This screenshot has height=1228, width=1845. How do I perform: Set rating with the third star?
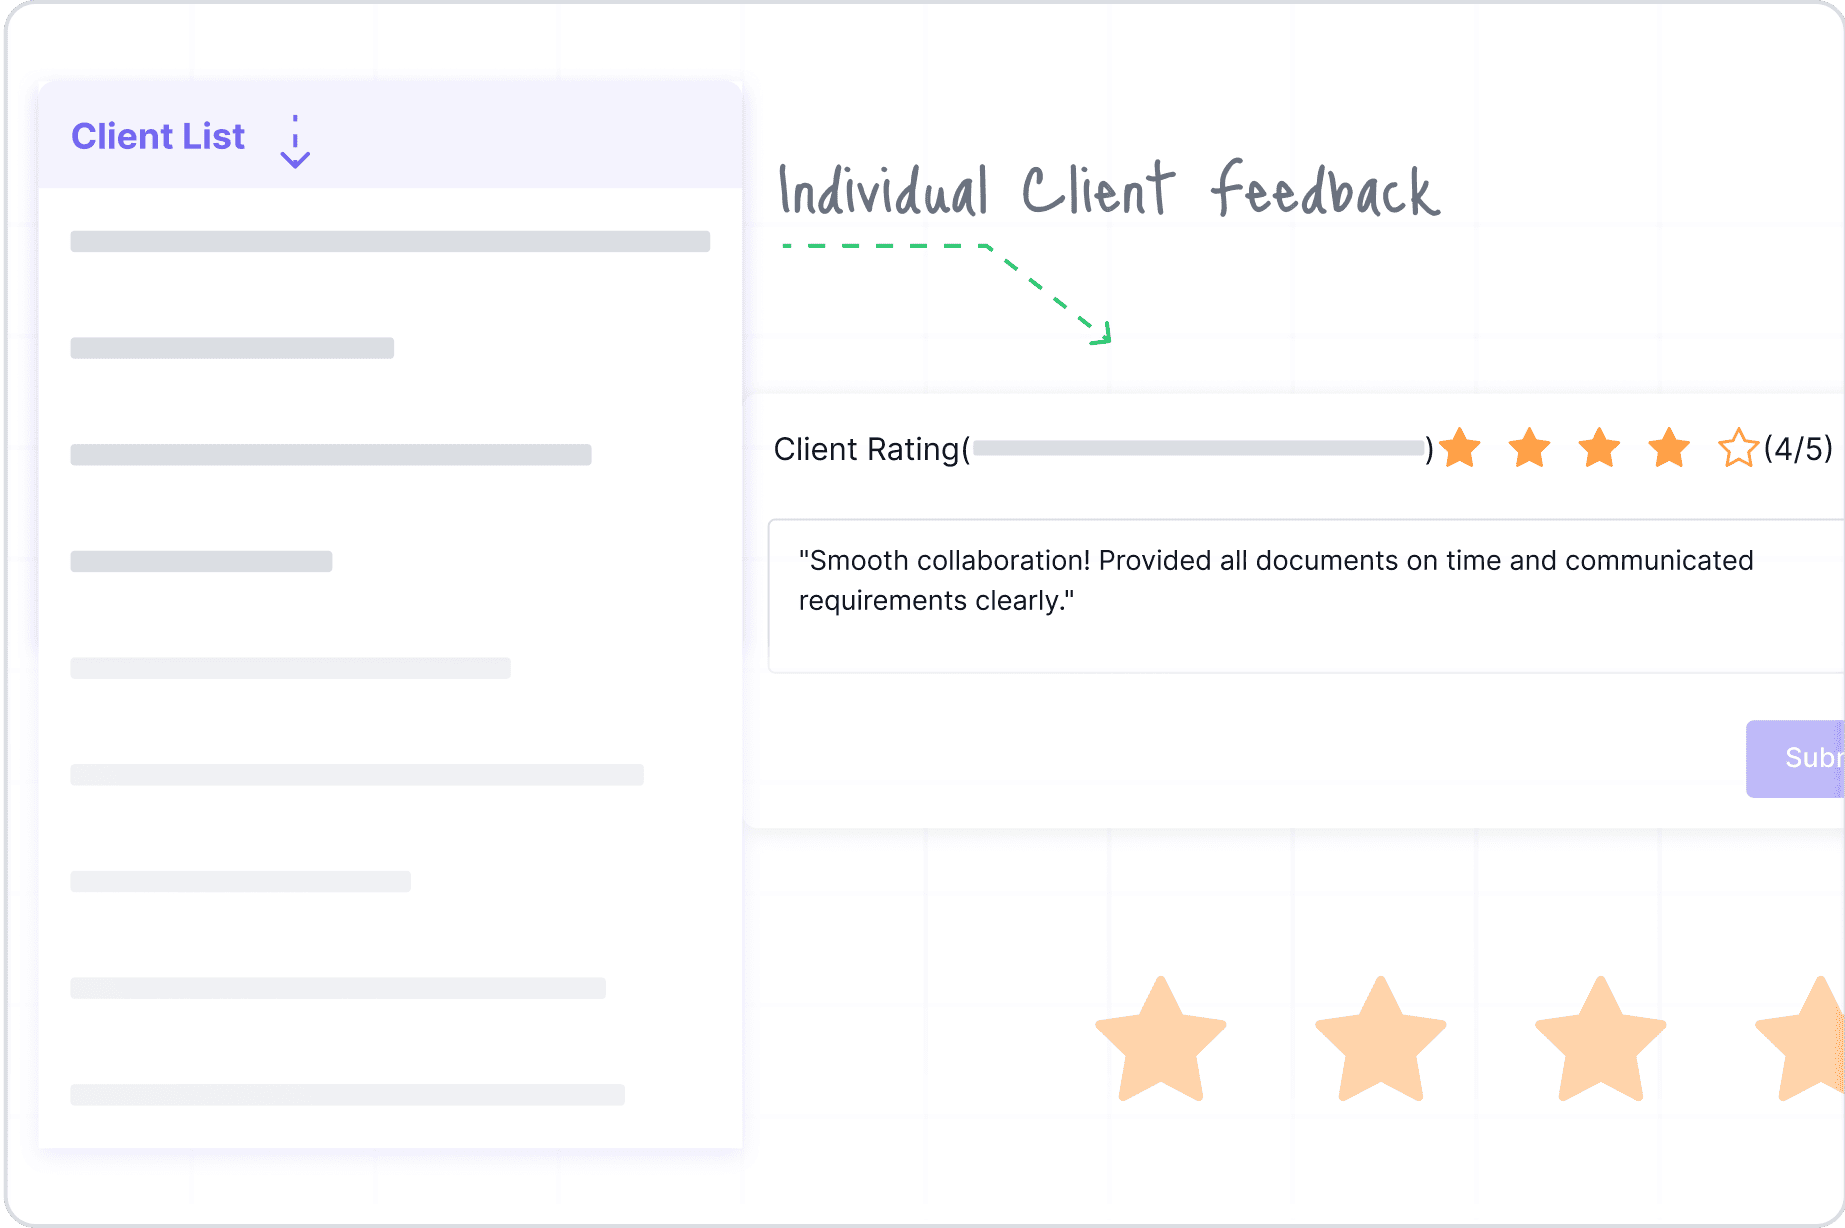coord(1600,448)
